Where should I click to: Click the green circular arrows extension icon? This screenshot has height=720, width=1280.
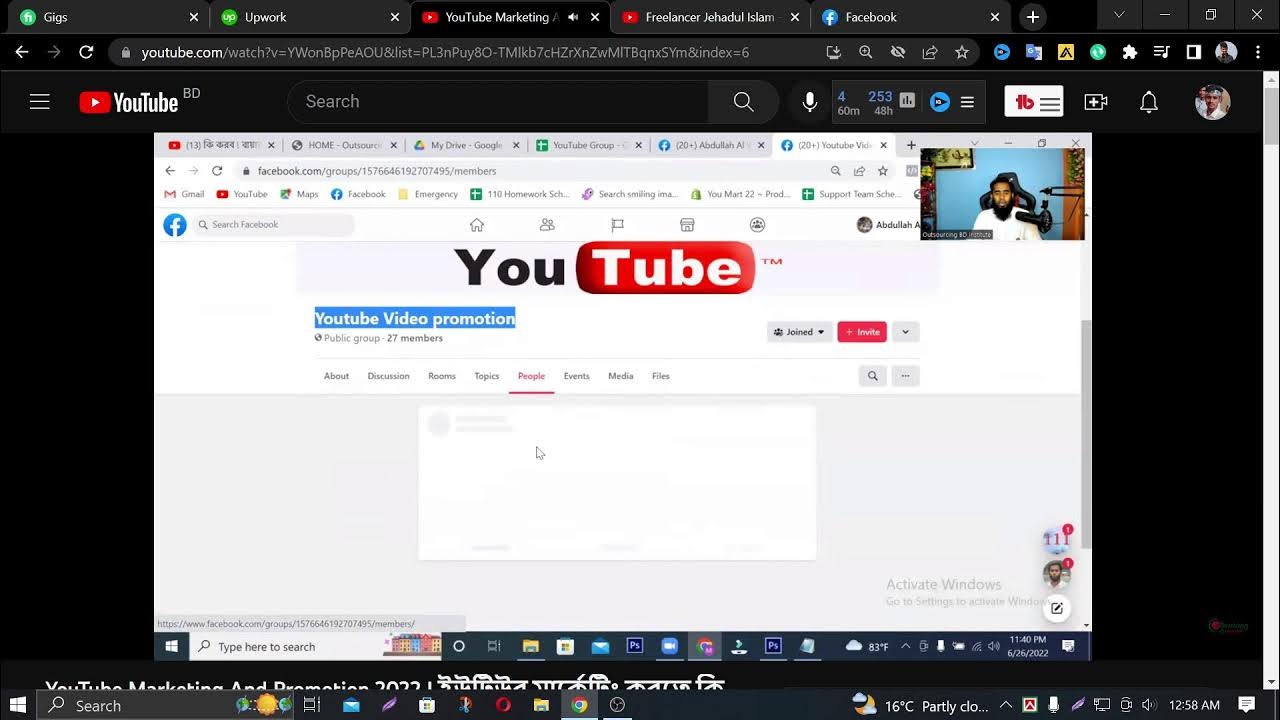(1098, 52)
